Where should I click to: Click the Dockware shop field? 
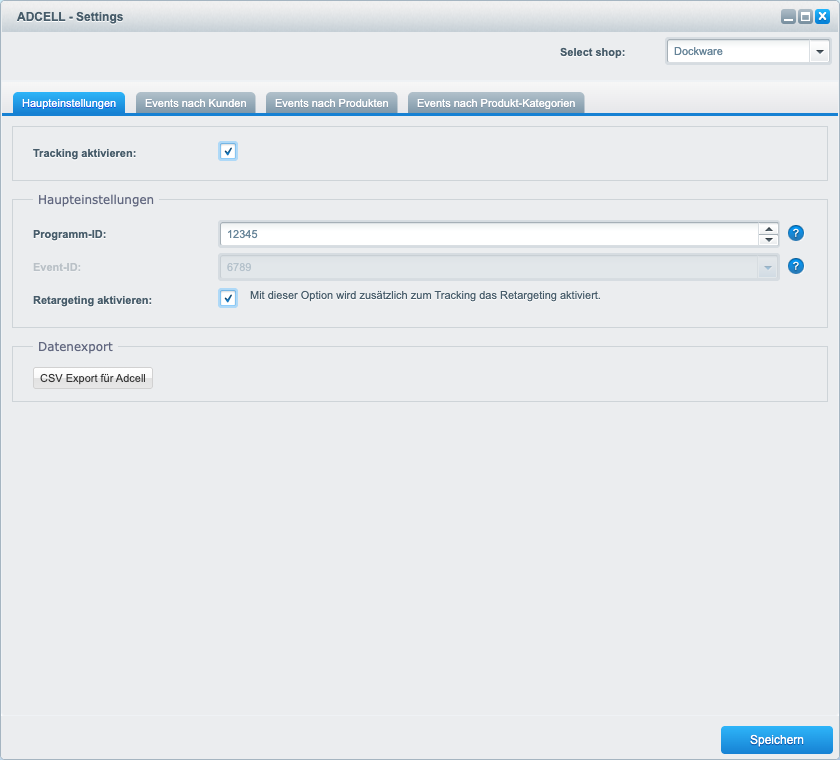pyautogui.click(x=738, y=52)
